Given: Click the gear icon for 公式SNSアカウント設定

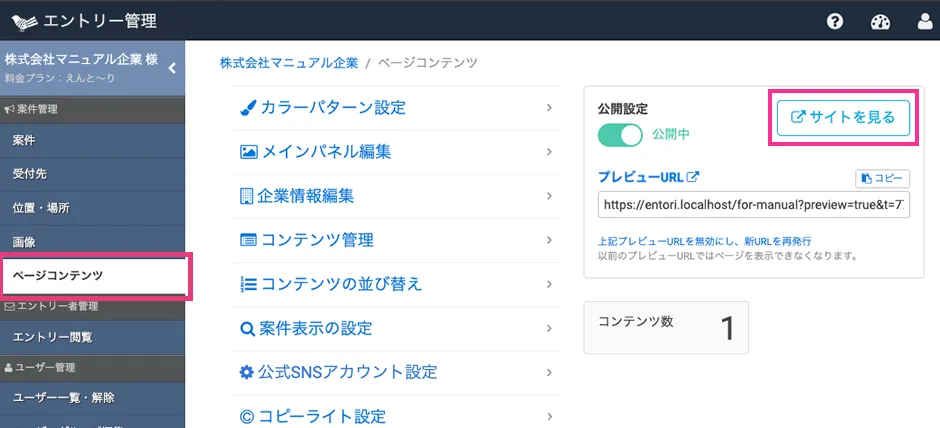Looking at the screenshot, I should tap(247, 372).
